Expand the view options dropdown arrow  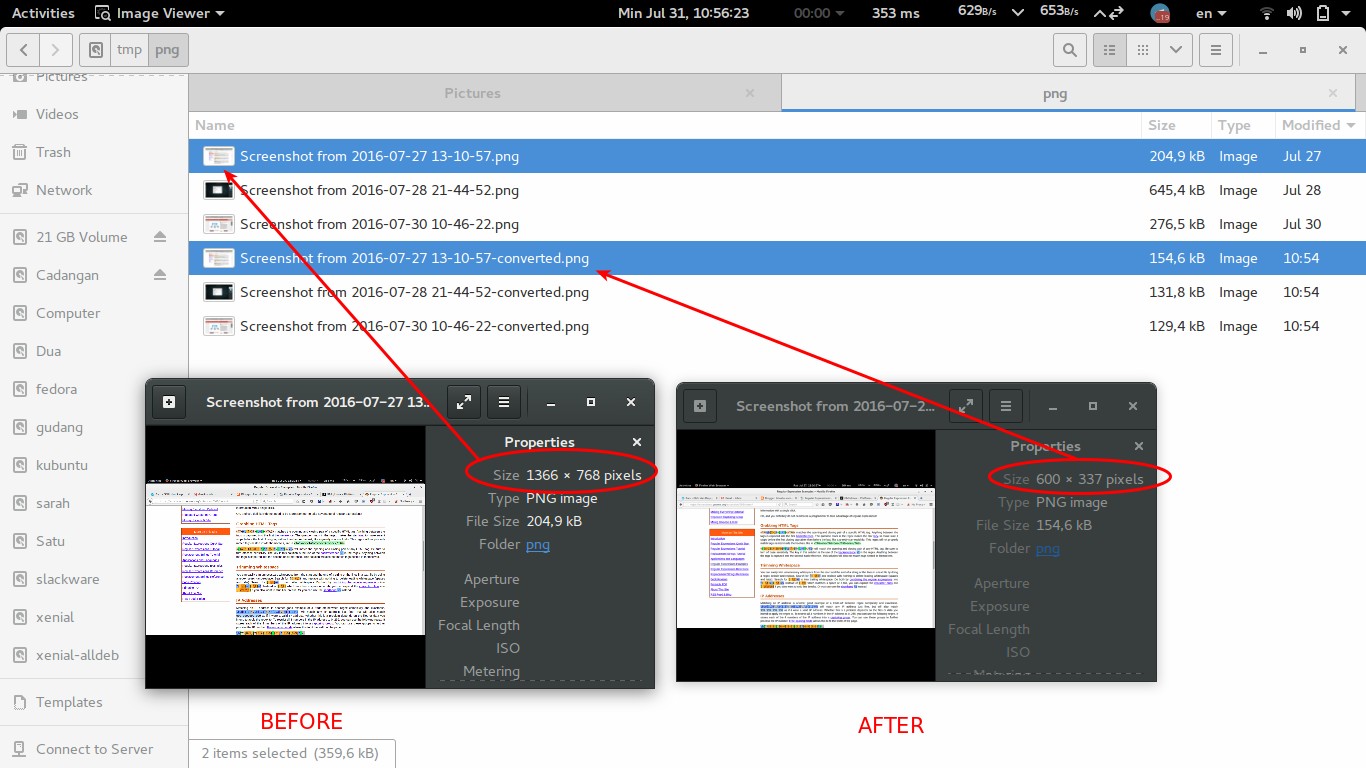1175,50
